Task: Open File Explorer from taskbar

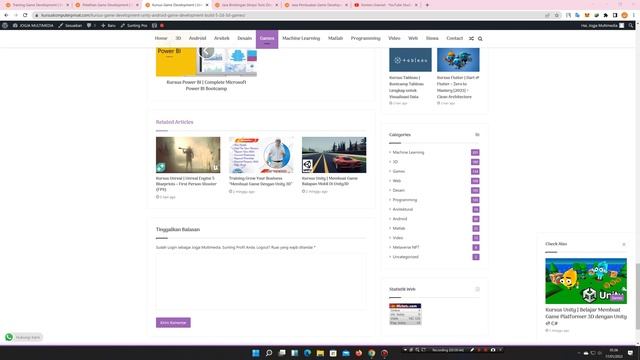Action: (x=320, y=353)
